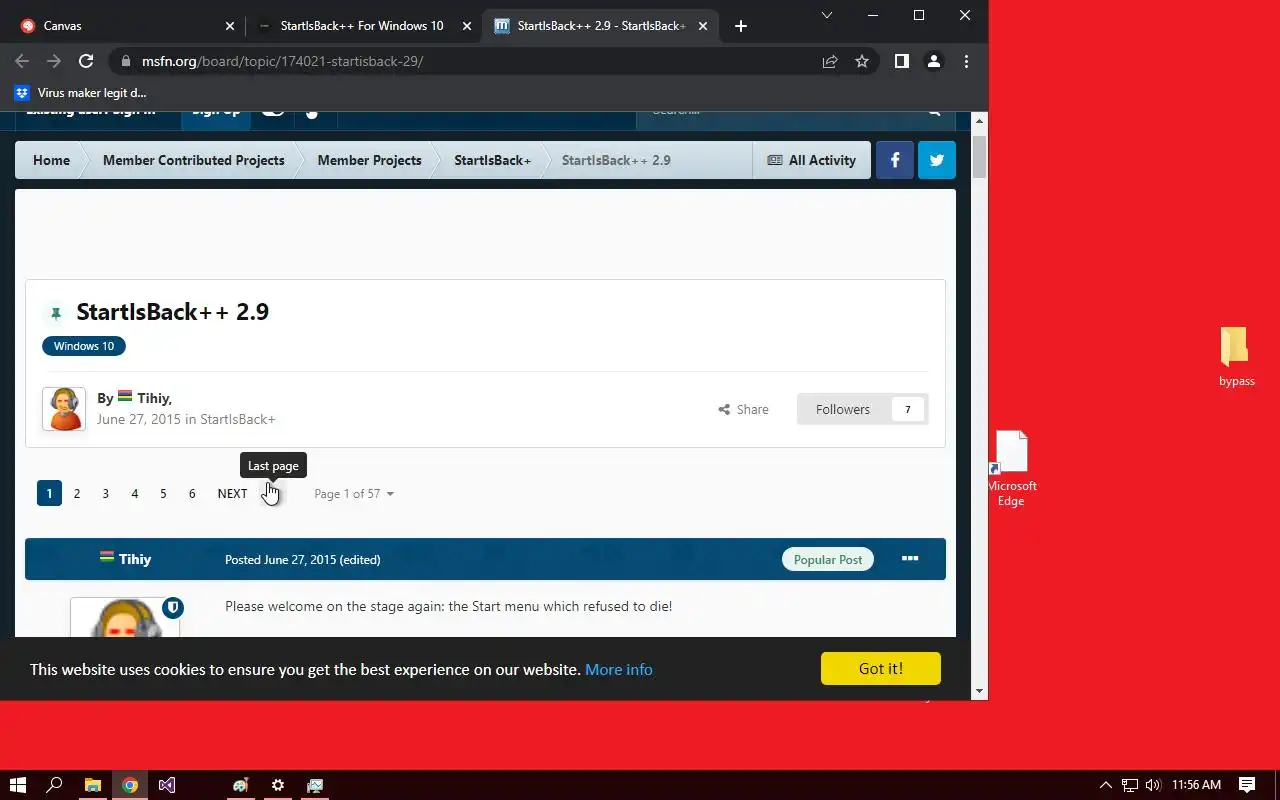Go to page 4 of topic
The height and width of the screenshot is (800, 1280).
click(134, 493)
